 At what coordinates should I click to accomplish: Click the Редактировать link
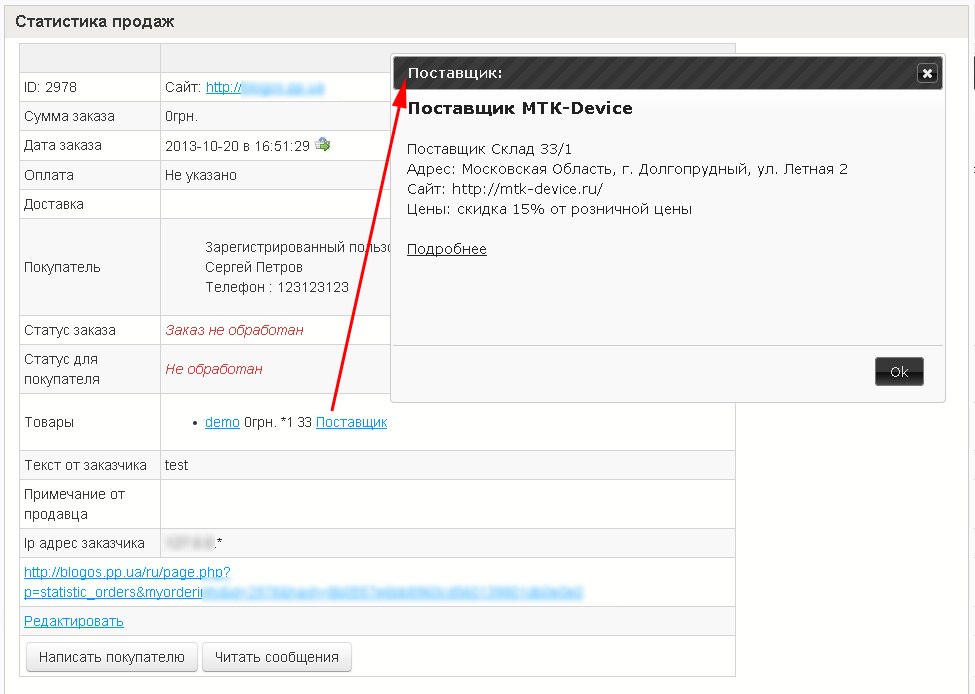pyautogui.click(x=74, y=621)
